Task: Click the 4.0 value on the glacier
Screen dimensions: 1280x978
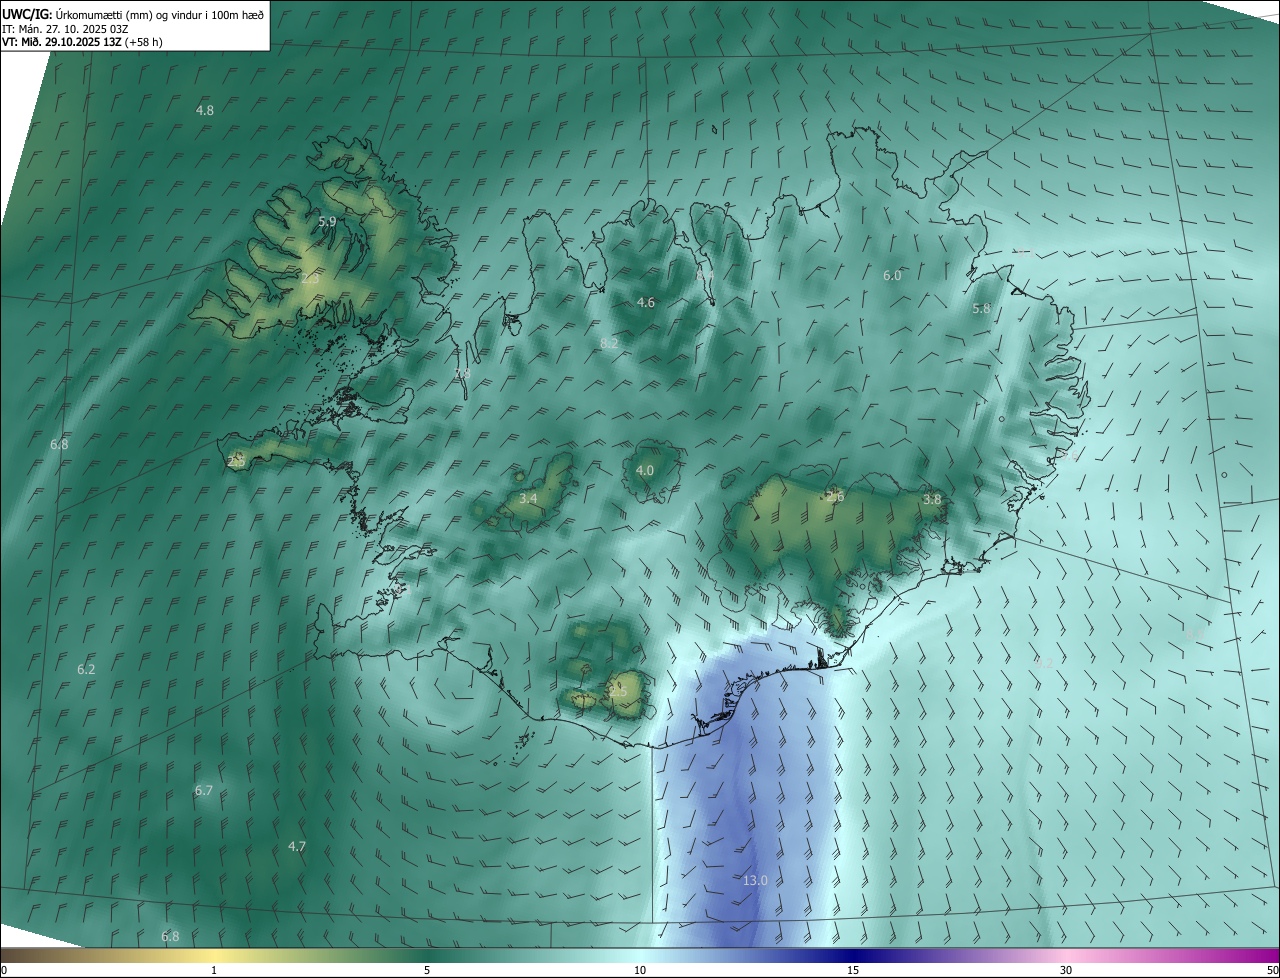Action: click(645, 470)
